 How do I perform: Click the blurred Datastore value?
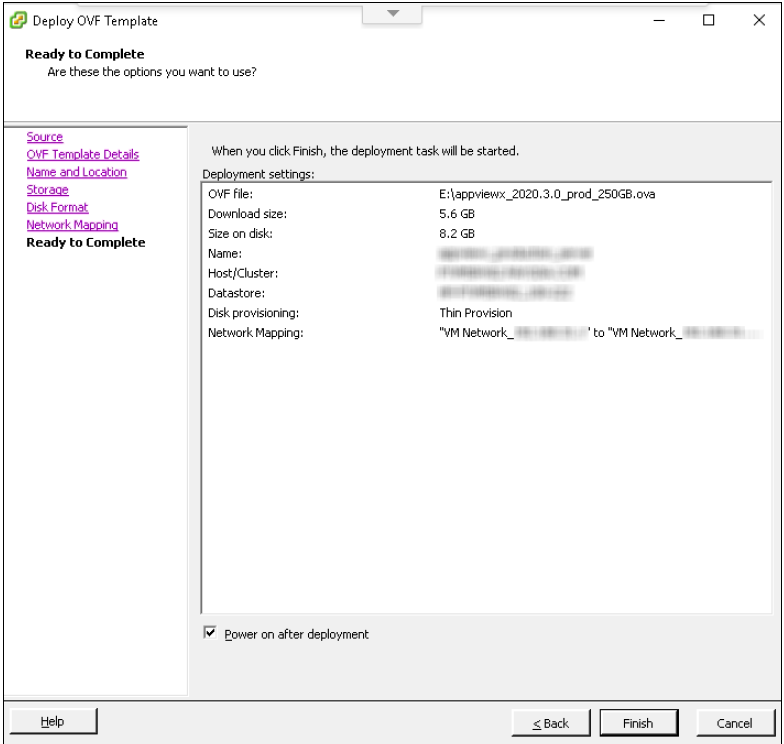(506, 292)
